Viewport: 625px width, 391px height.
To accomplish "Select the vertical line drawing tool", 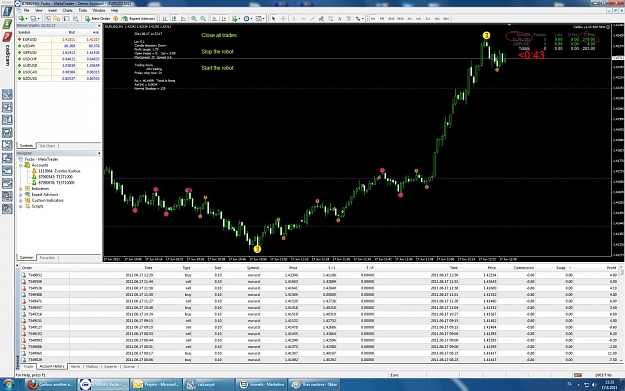I will coord(294,18).
